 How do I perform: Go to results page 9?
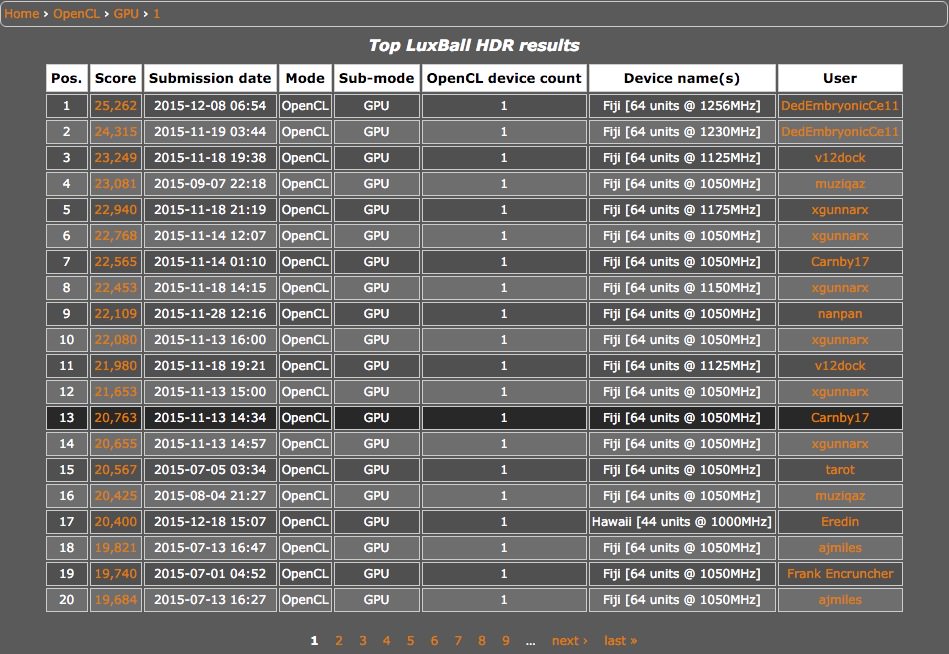505,641
